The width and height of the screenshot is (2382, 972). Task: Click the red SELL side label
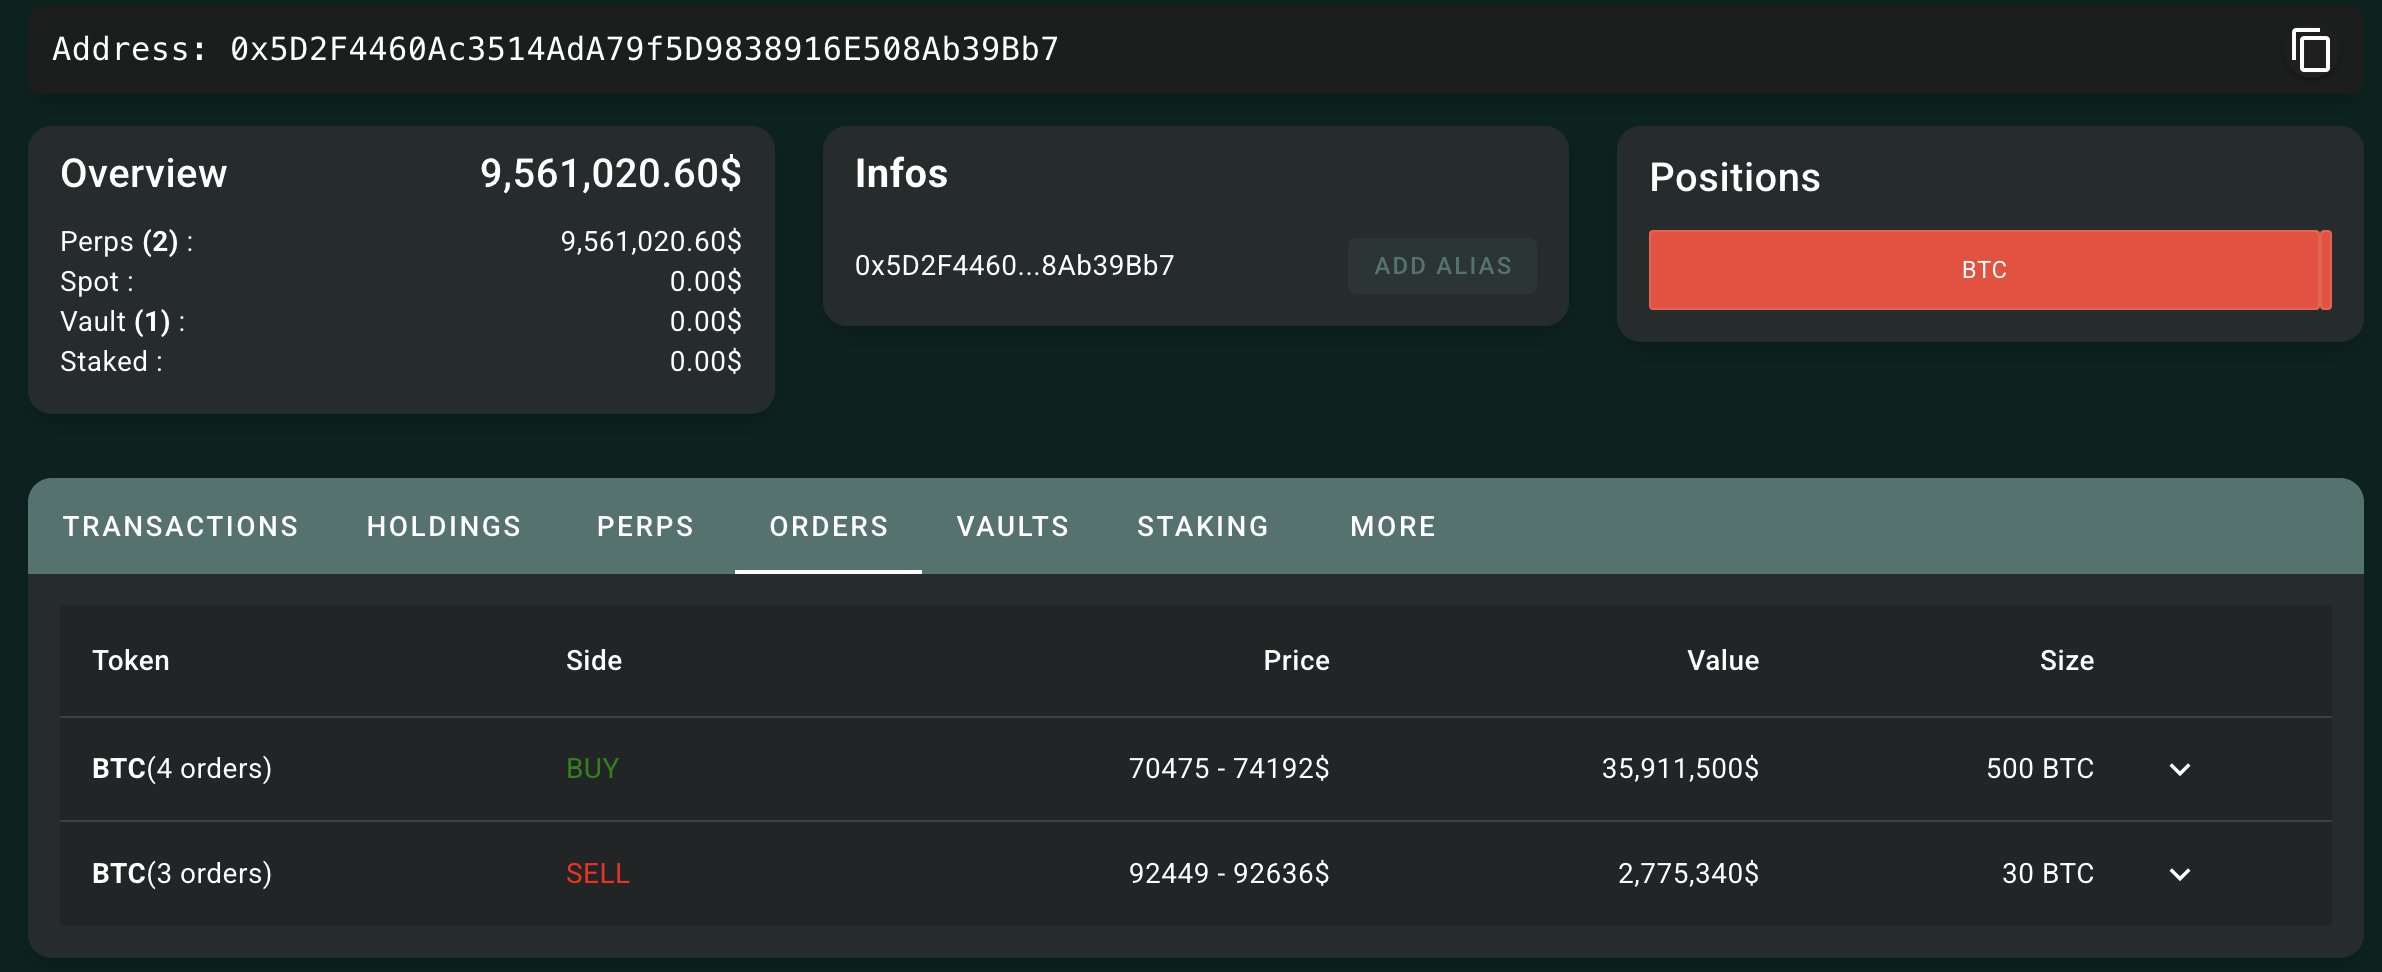click(x=597, y=874)
